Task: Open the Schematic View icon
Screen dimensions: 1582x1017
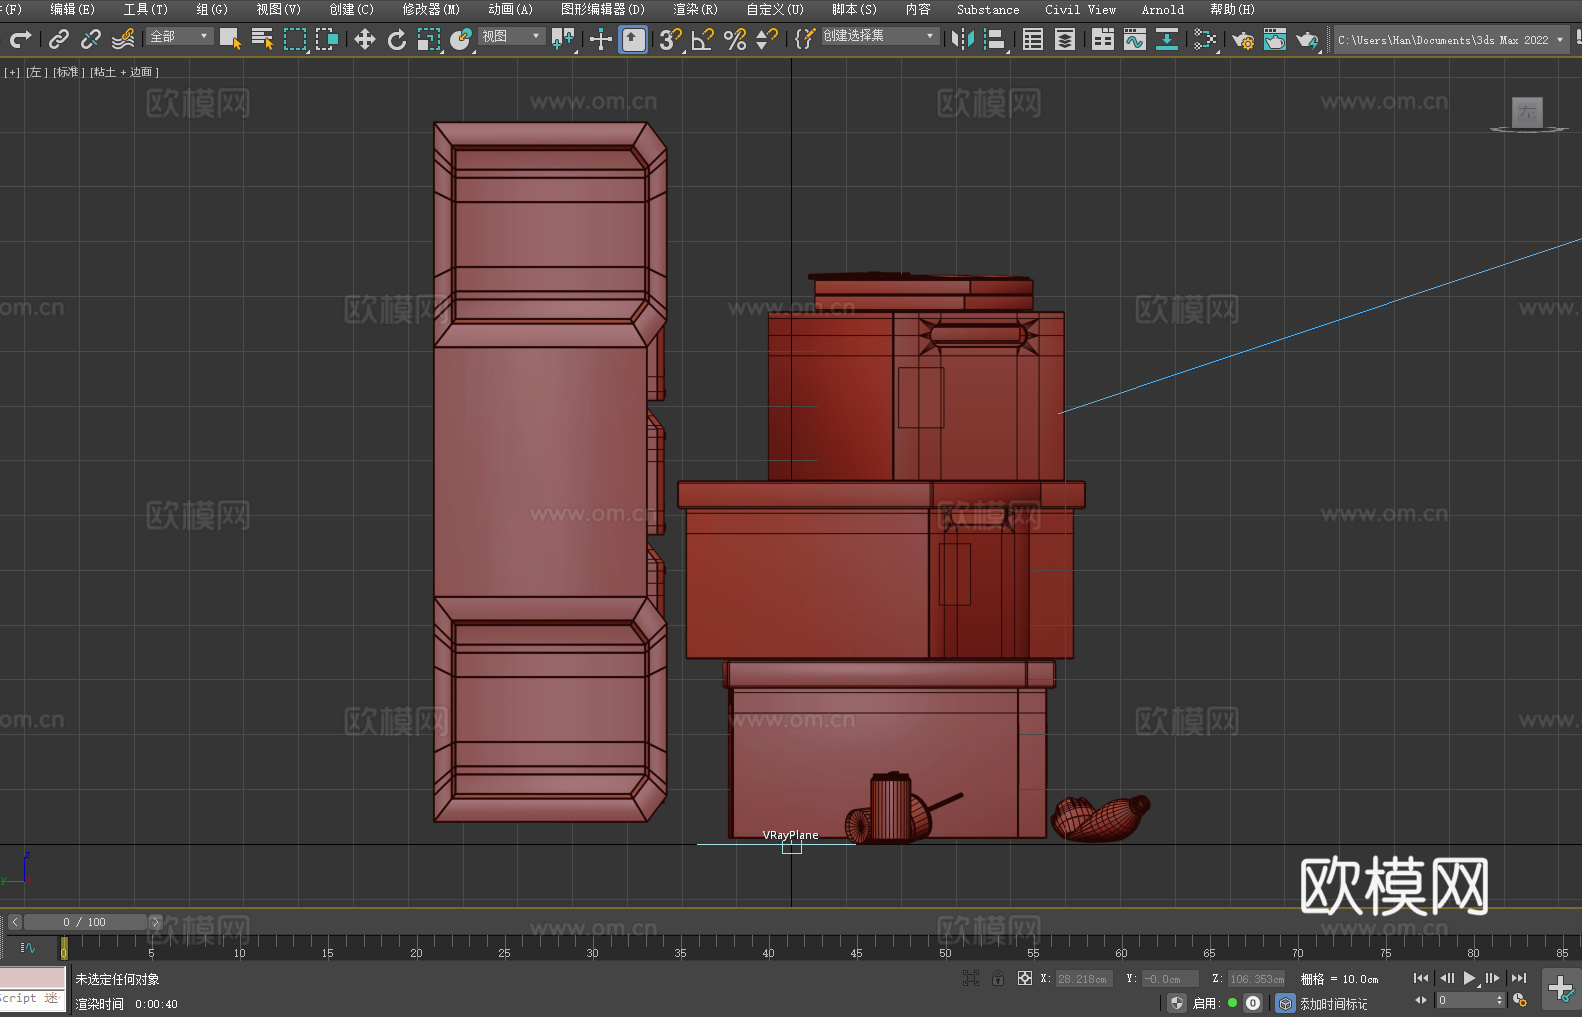Action: [x=1205, y=39]
